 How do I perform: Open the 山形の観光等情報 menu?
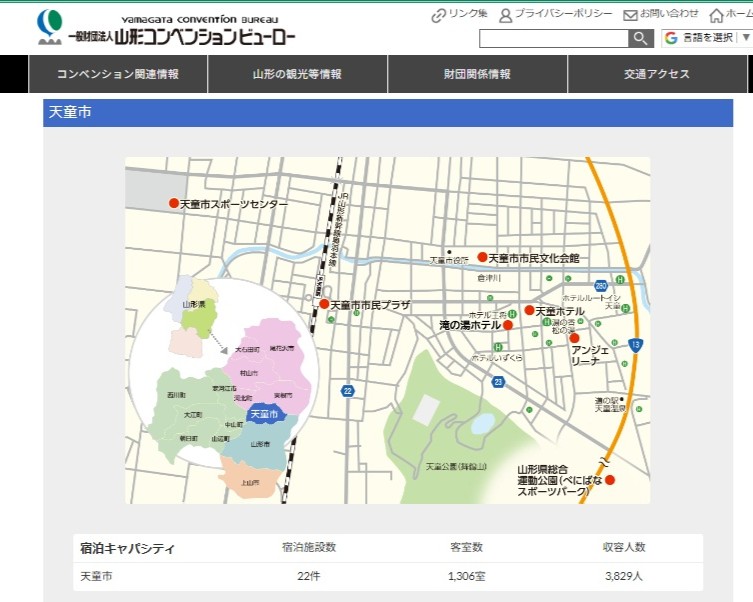pyautogui.click(x=297, y=74)
